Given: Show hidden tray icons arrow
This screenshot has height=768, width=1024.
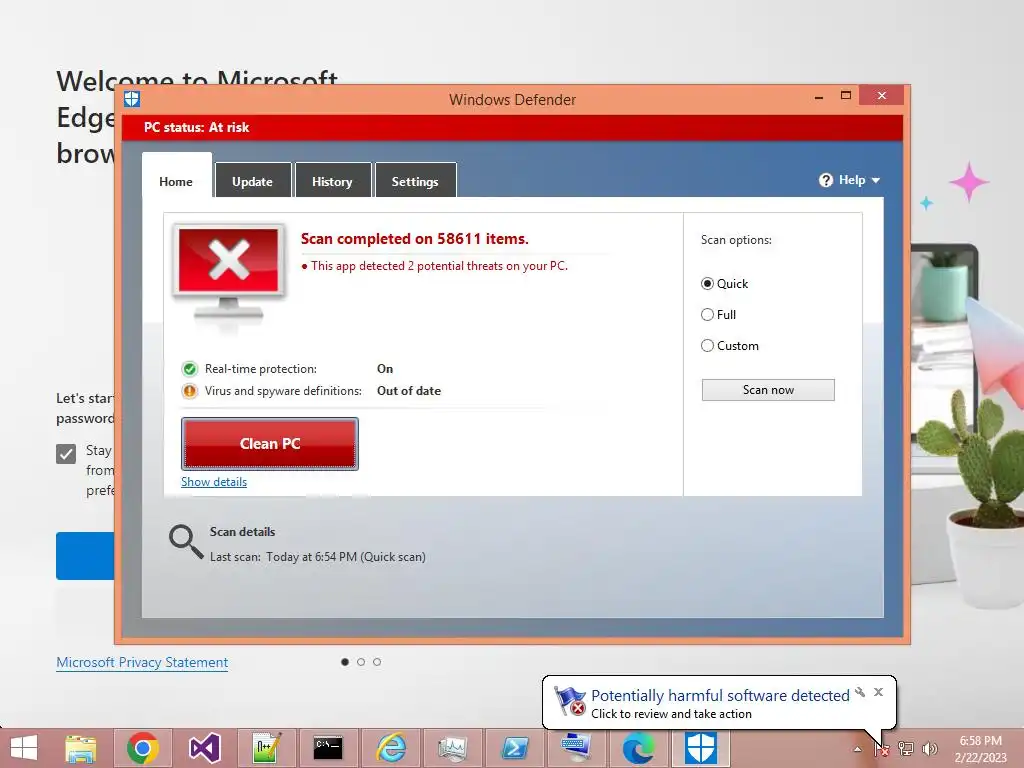Looking at the screenshot, I should 857,749.
